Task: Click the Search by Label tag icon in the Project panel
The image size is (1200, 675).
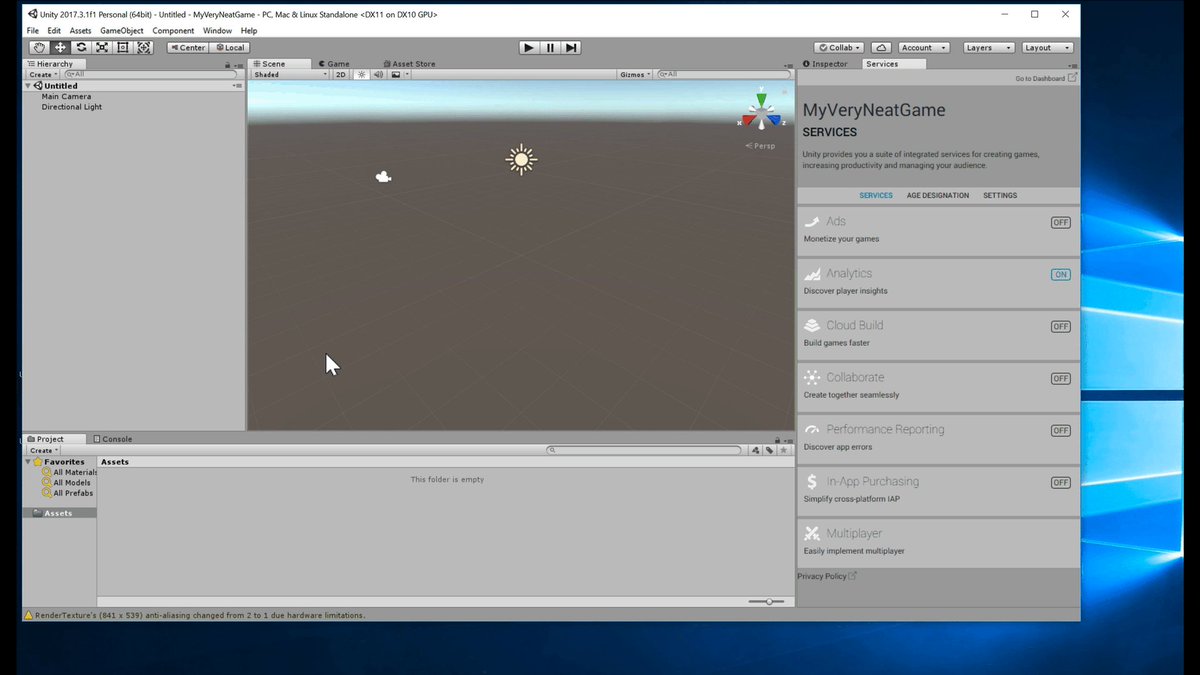Action: pos(769,450)
